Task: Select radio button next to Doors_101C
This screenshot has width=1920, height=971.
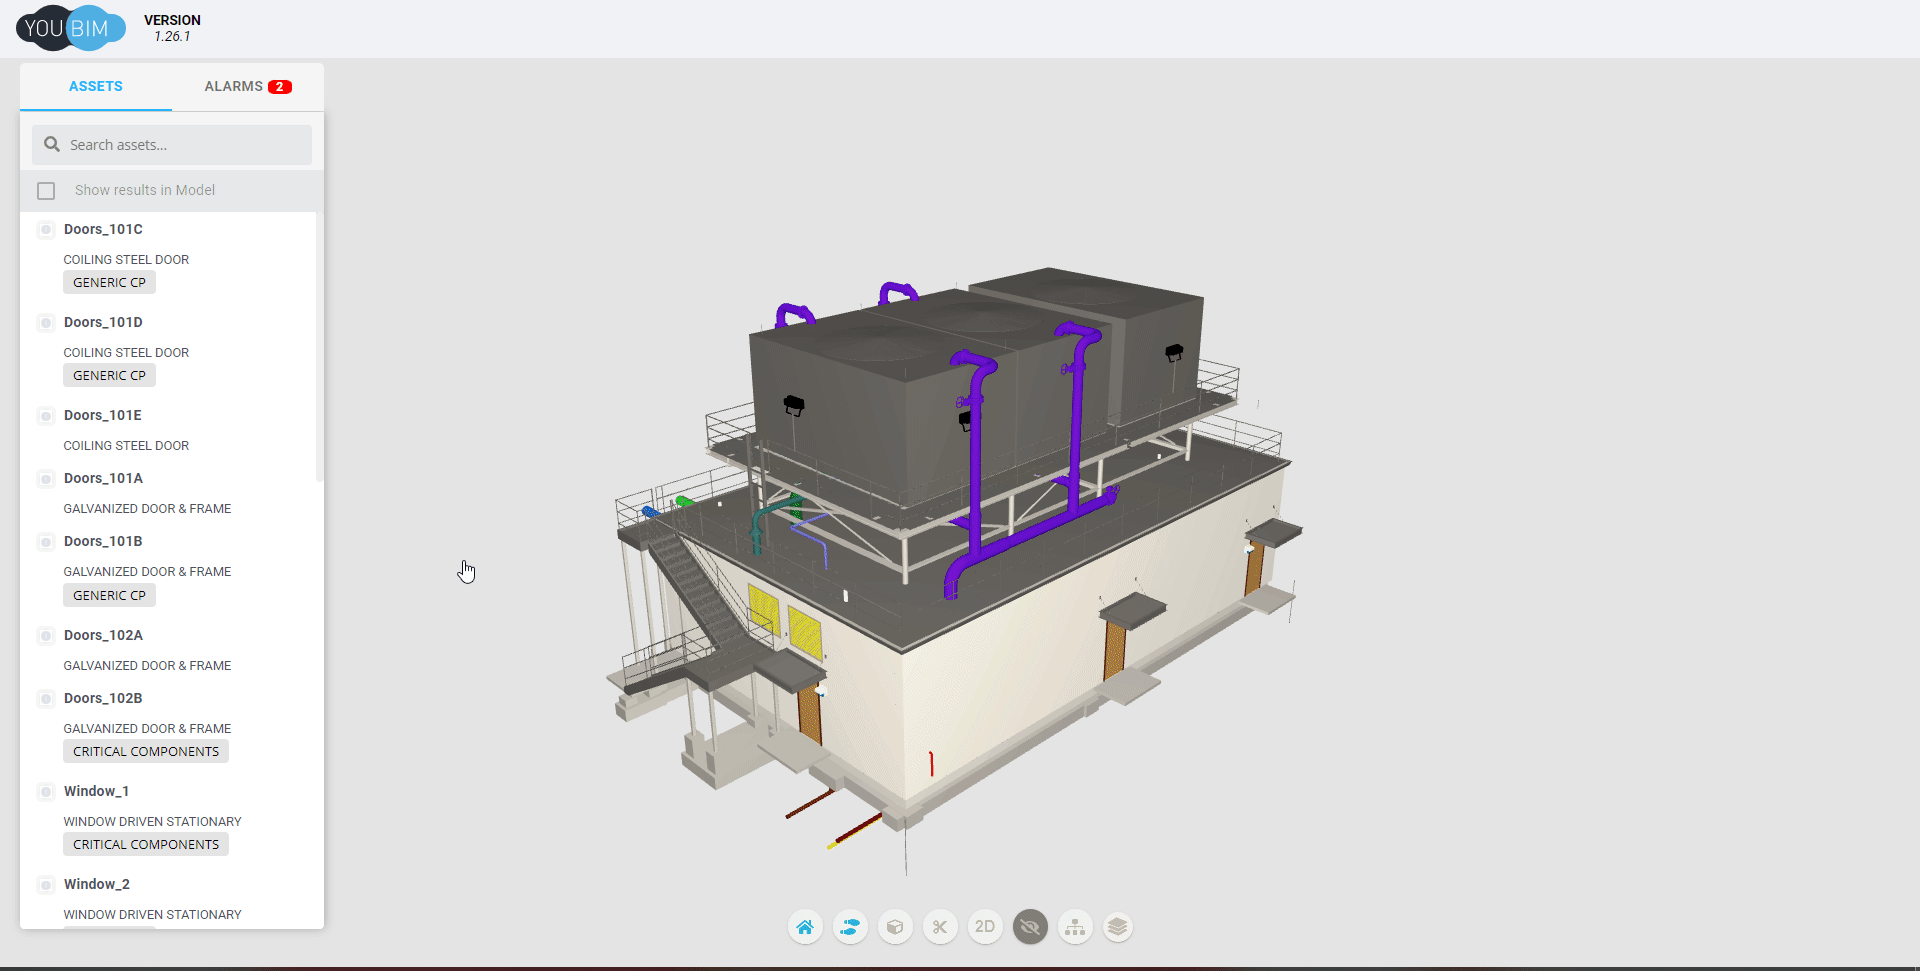Action: [46, 230]
